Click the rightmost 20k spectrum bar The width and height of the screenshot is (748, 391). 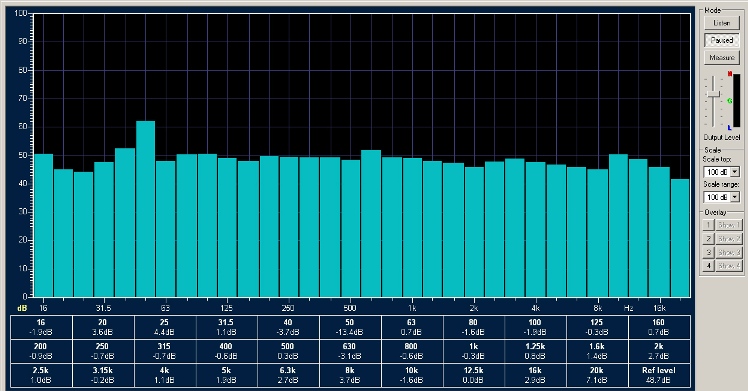click(680, 238)
